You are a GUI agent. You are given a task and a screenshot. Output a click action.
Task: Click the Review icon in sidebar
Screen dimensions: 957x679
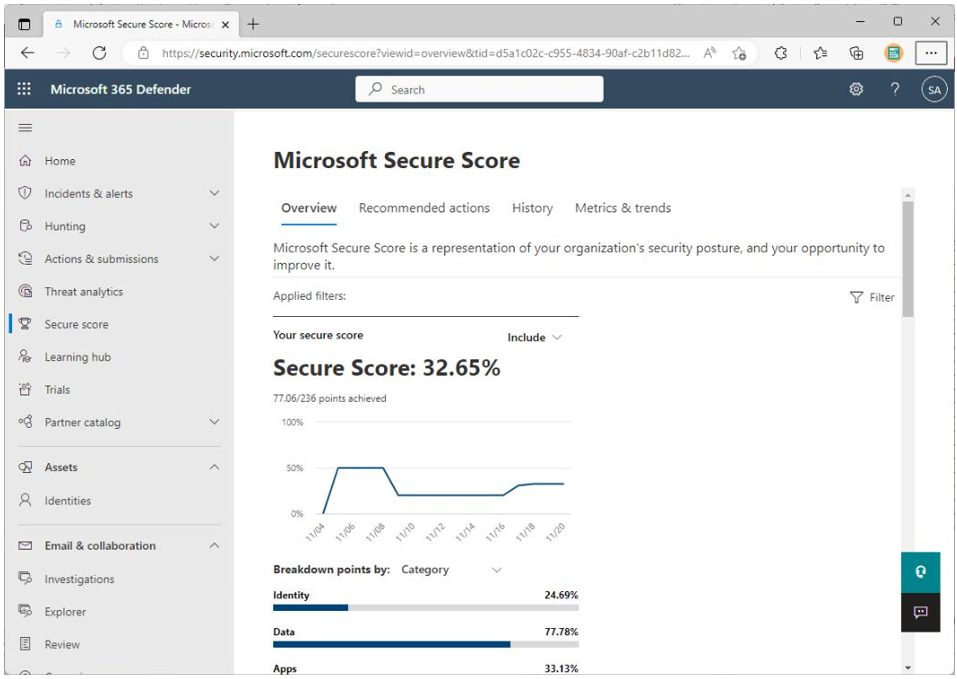25,644
